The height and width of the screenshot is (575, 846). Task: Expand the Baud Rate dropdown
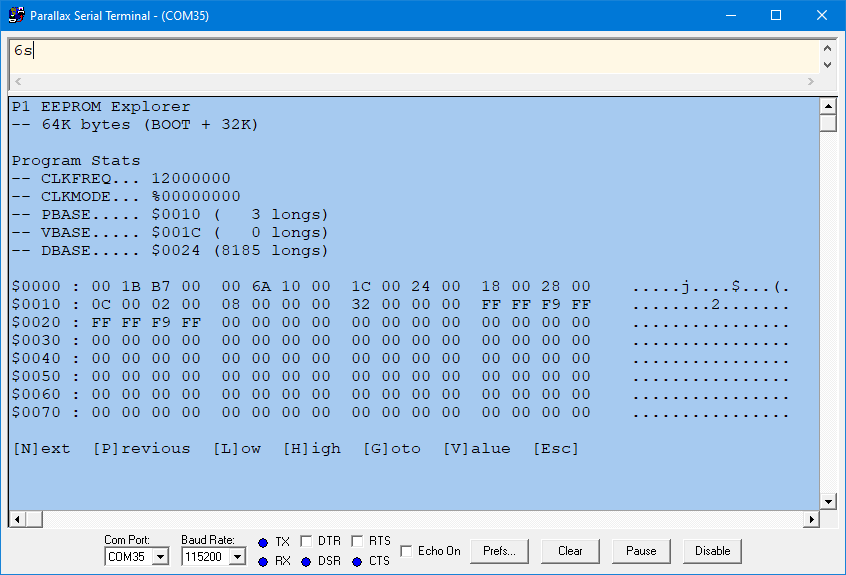point(237,557)
